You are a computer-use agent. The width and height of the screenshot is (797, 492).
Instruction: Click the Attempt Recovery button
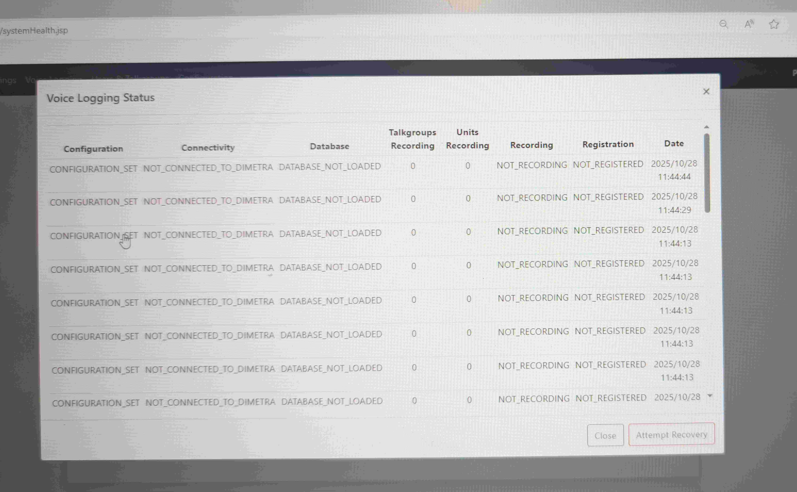coord(671,435)
